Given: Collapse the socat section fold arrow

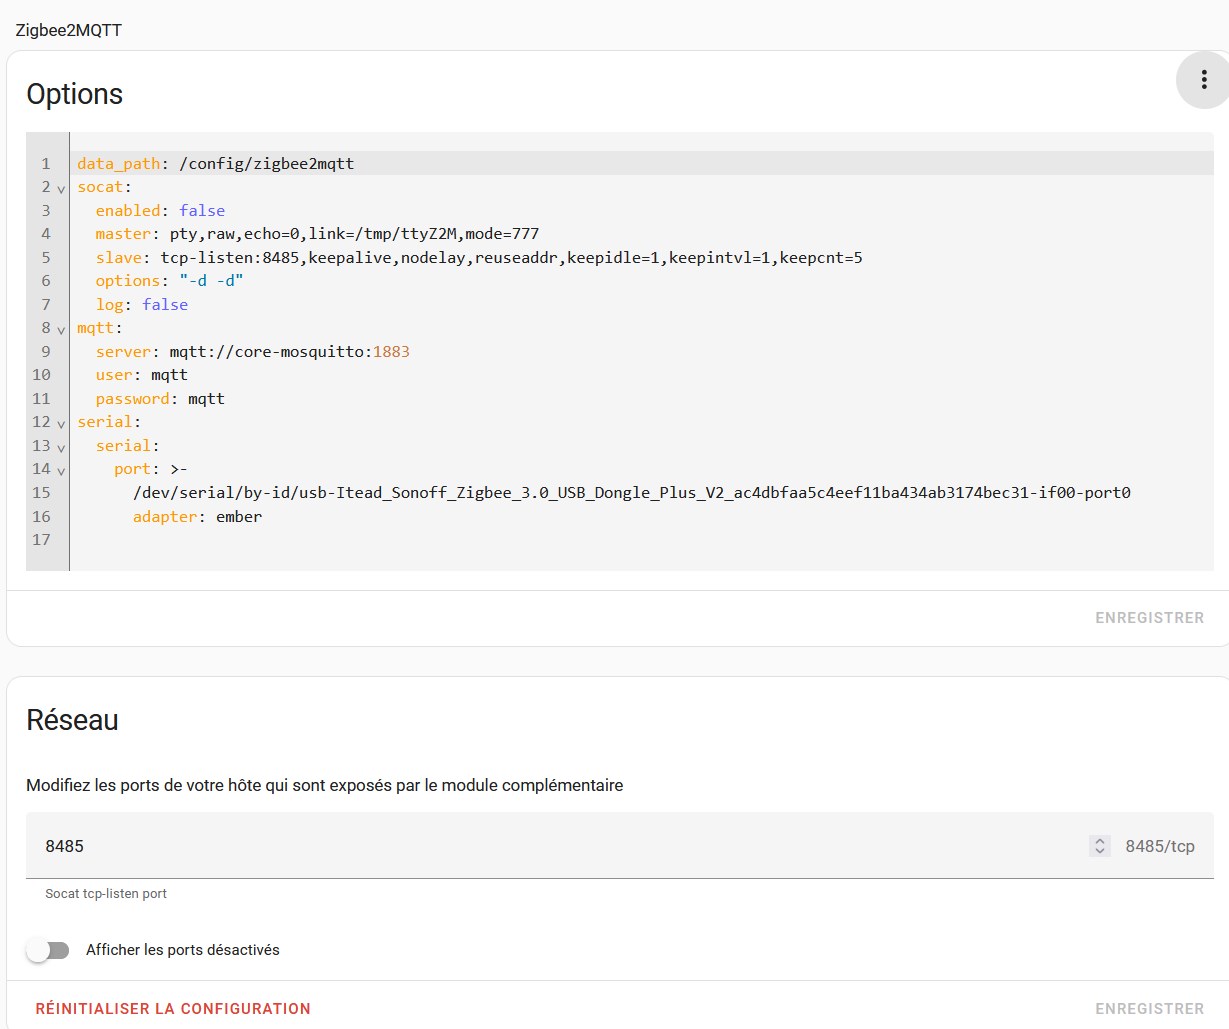Looking at the screenshot, I should [61, 189].
